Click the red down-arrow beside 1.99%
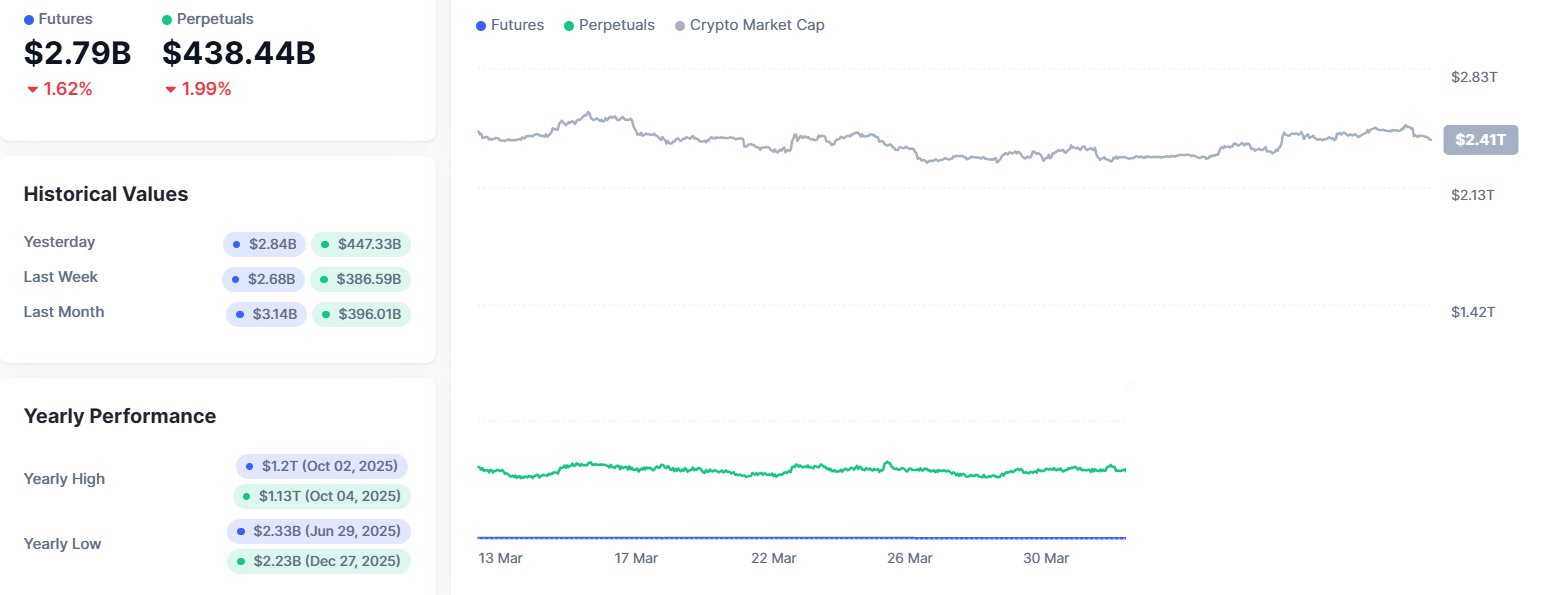The height and width of the screenshot is (595, 1561). click(169, 88)
